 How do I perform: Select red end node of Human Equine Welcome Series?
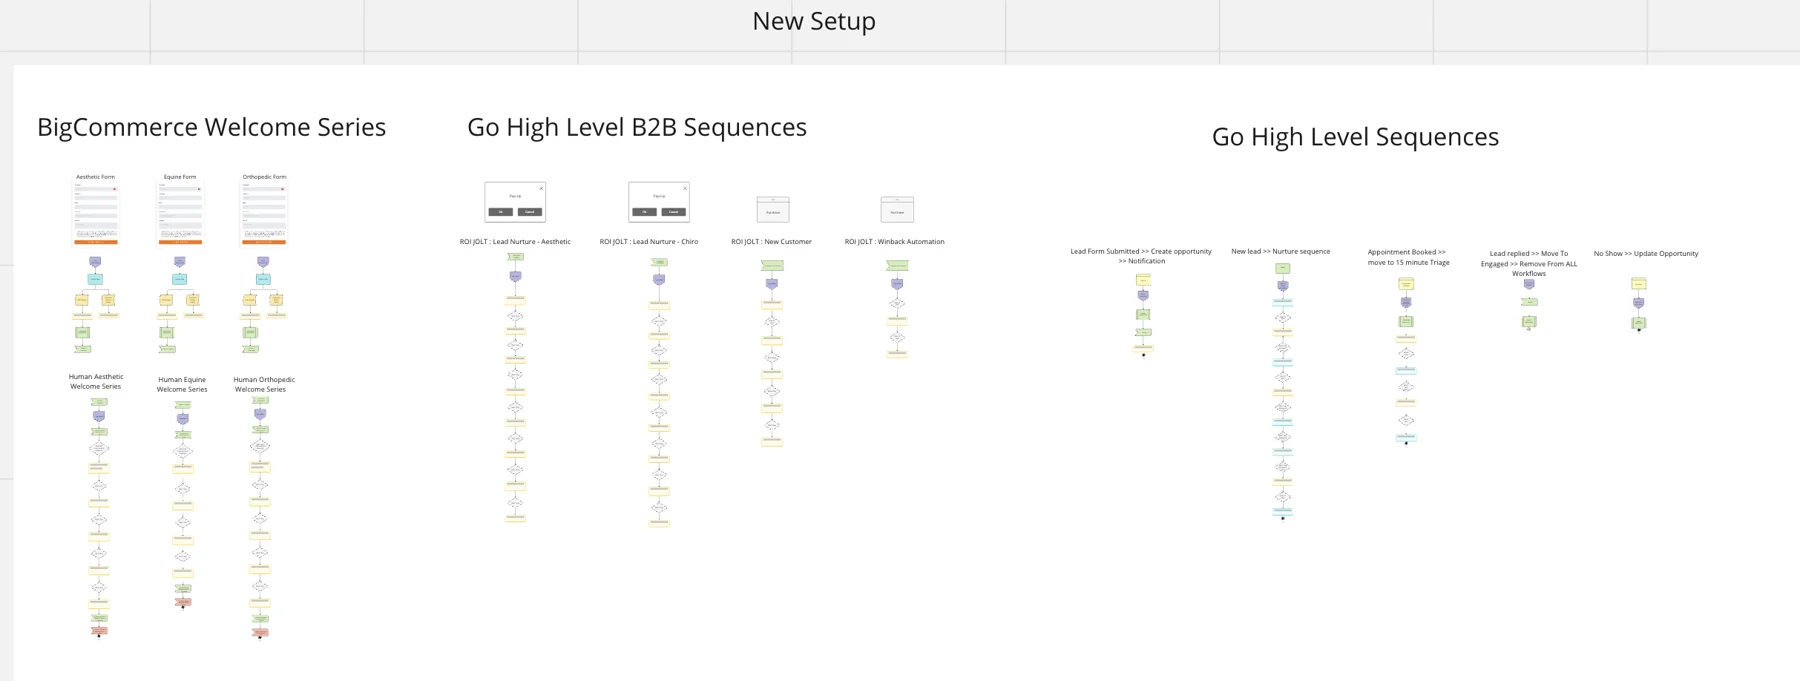[183, 602]
